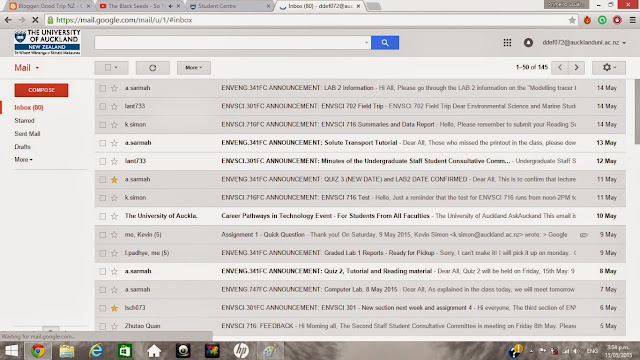Show hidden system tray icons arrow
640x360 pixels.
pos(531,351)
